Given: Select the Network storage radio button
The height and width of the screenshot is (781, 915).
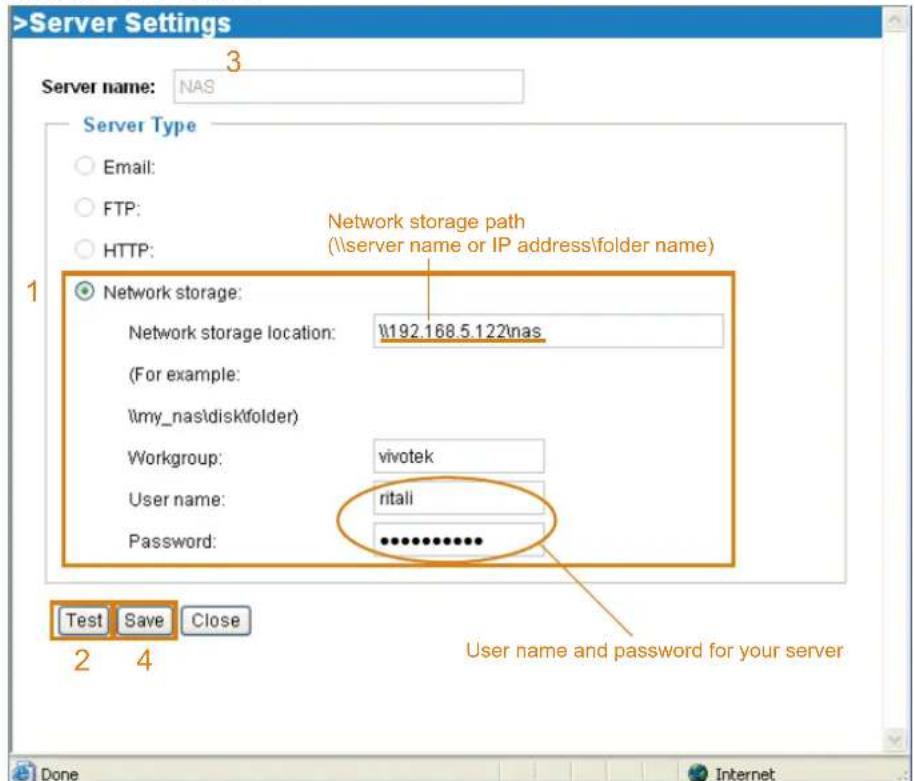Looking at the screenshot, I should 85,291.
